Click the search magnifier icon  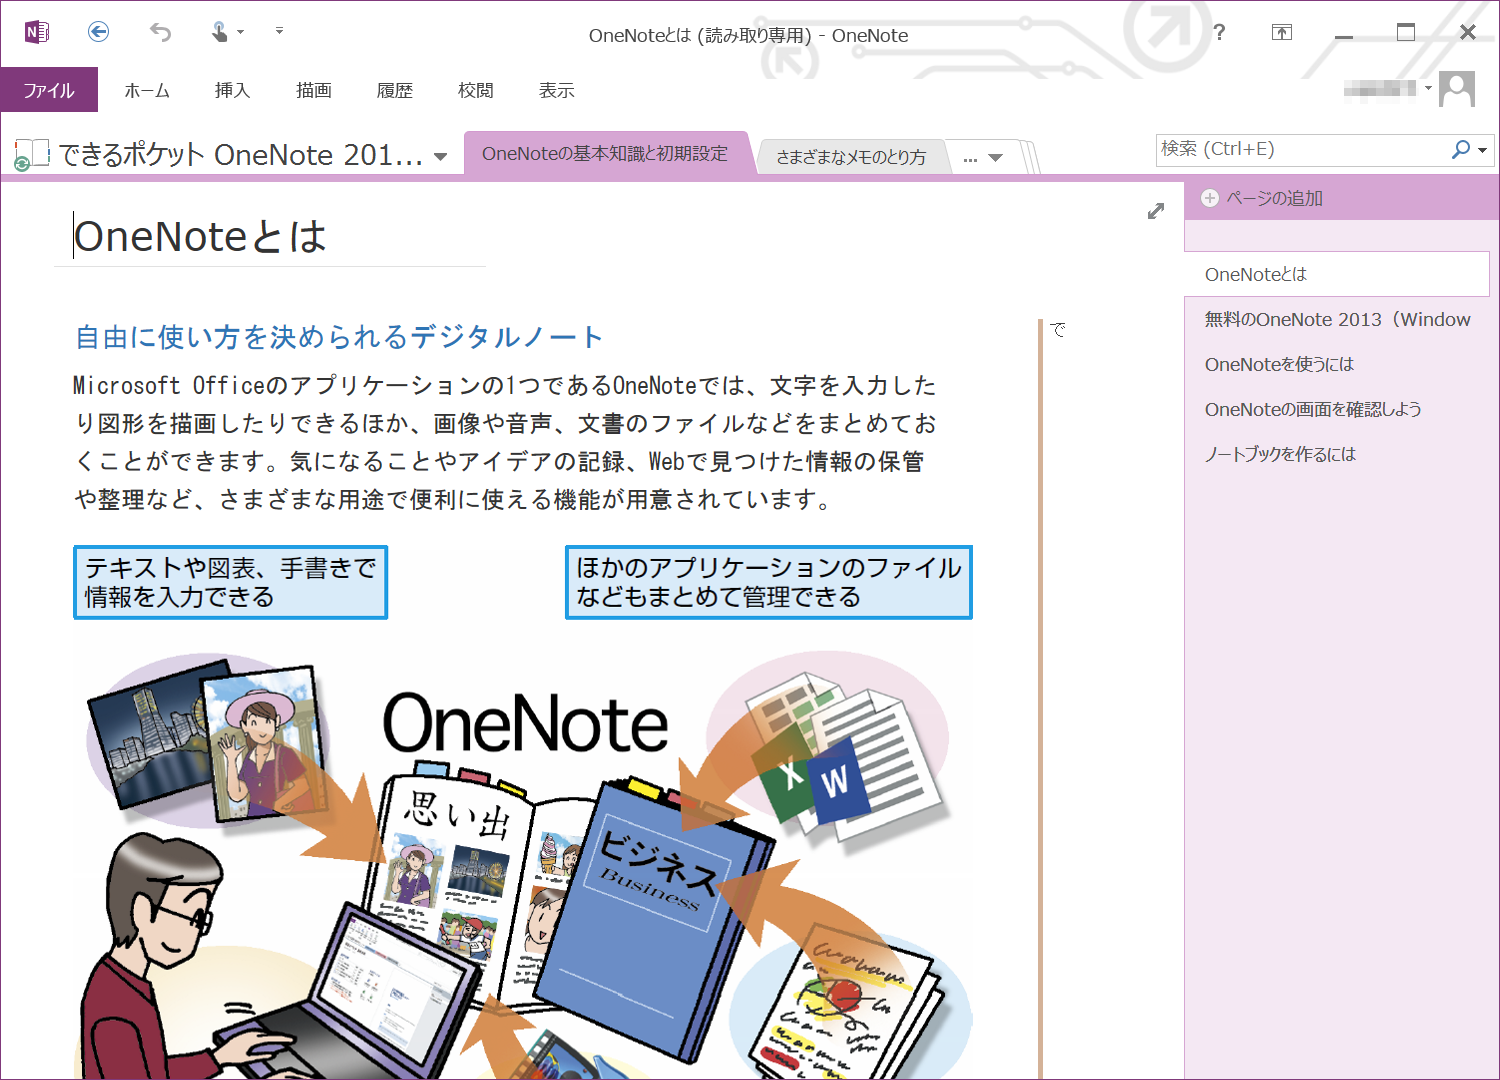pos(1461,149)
